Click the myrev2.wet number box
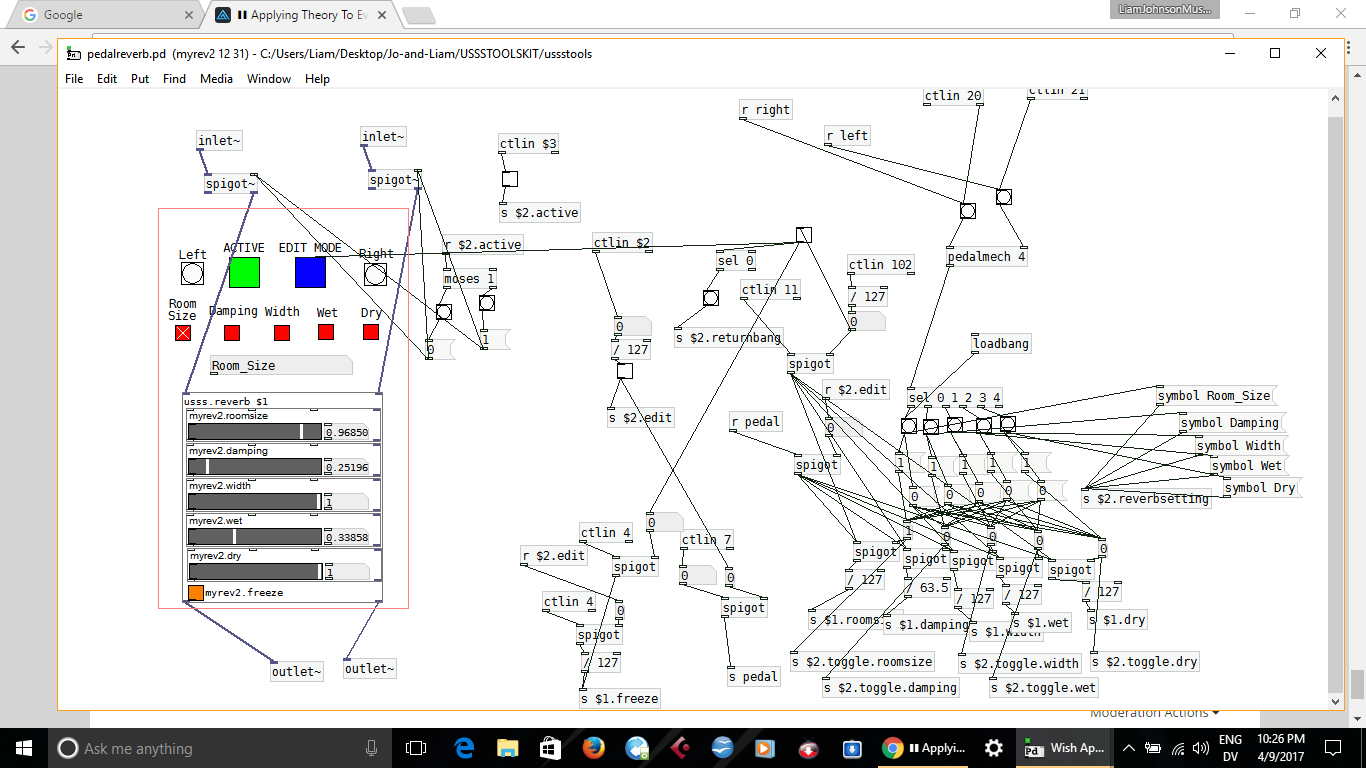Image resolution: width=1366 pixels, height=768 pixels. pyautogui.click(x=346, y=537)
